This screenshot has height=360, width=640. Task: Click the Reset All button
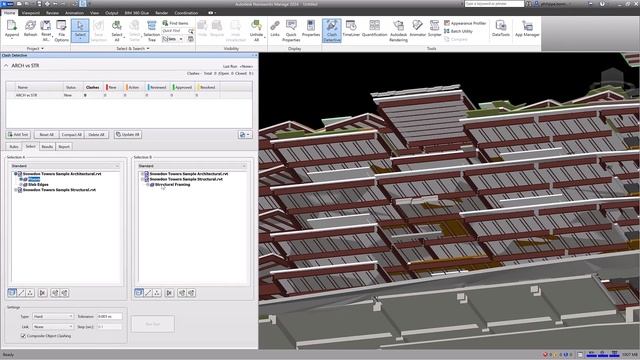(46, 134)
